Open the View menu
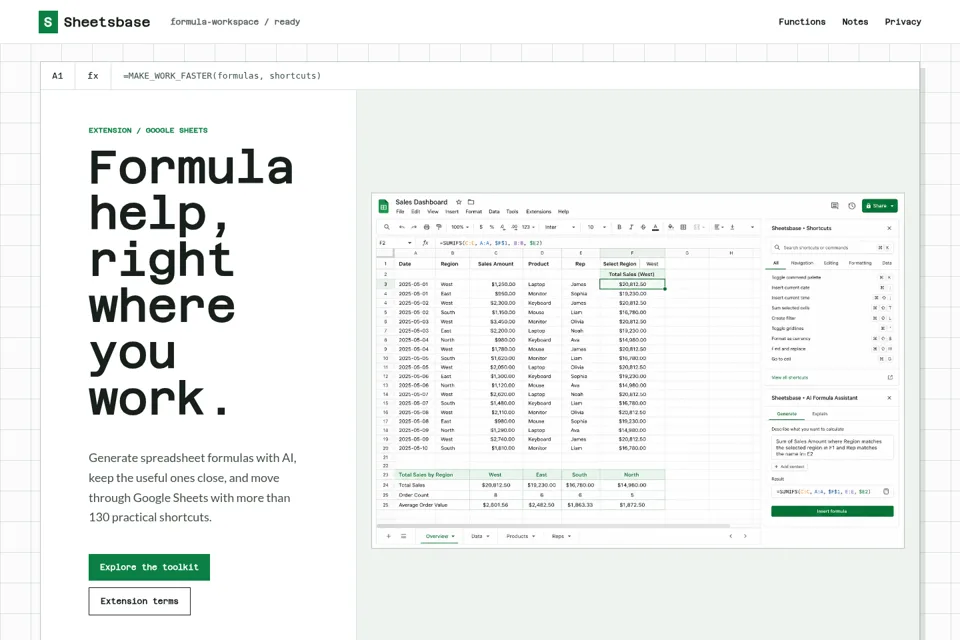Screen dimensions: 960x640 (x=433, y=211)
